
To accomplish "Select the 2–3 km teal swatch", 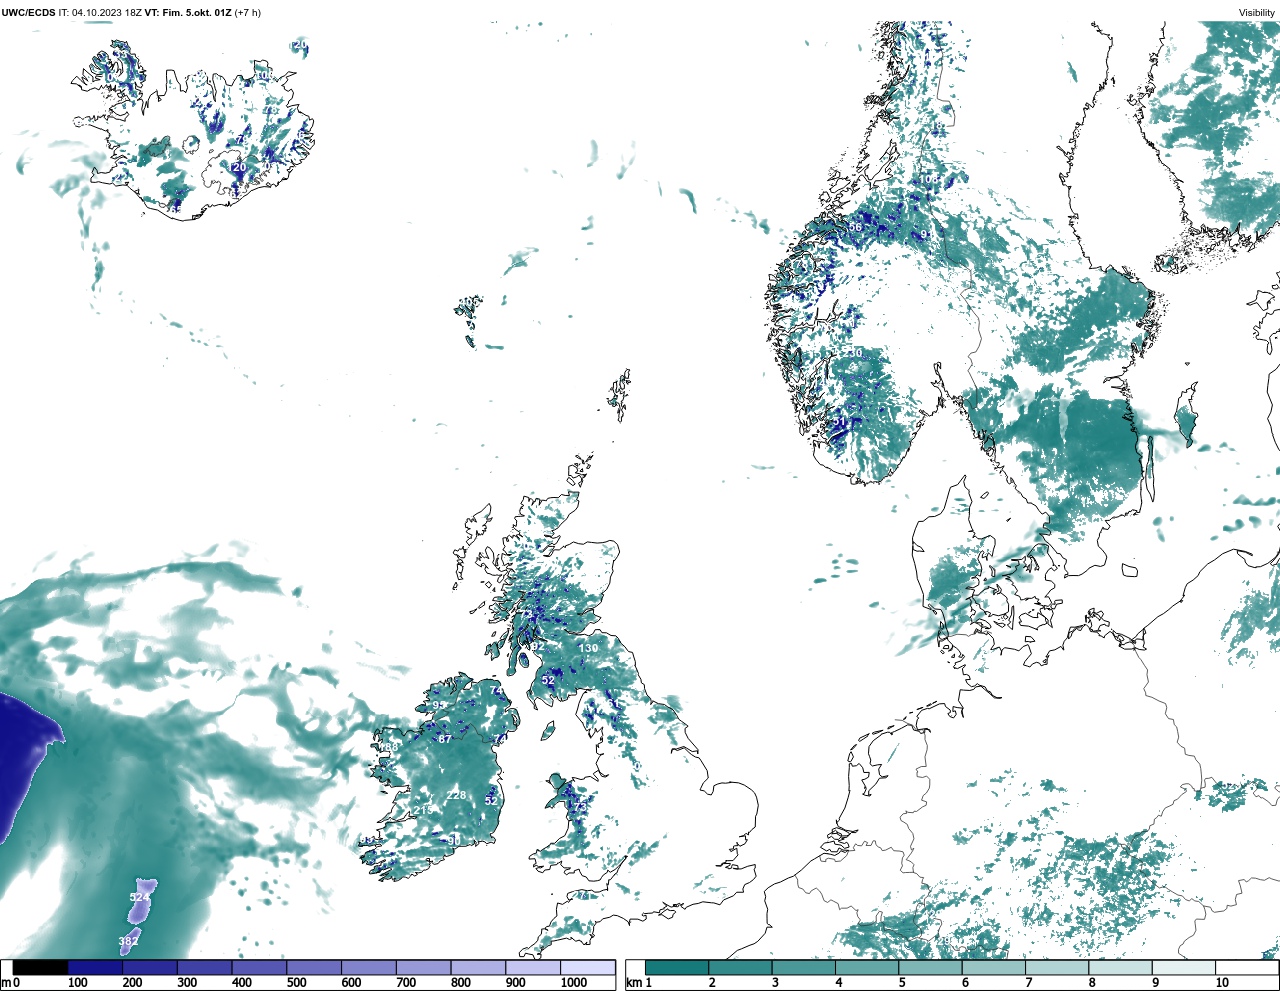I will (x=741, y=968).
